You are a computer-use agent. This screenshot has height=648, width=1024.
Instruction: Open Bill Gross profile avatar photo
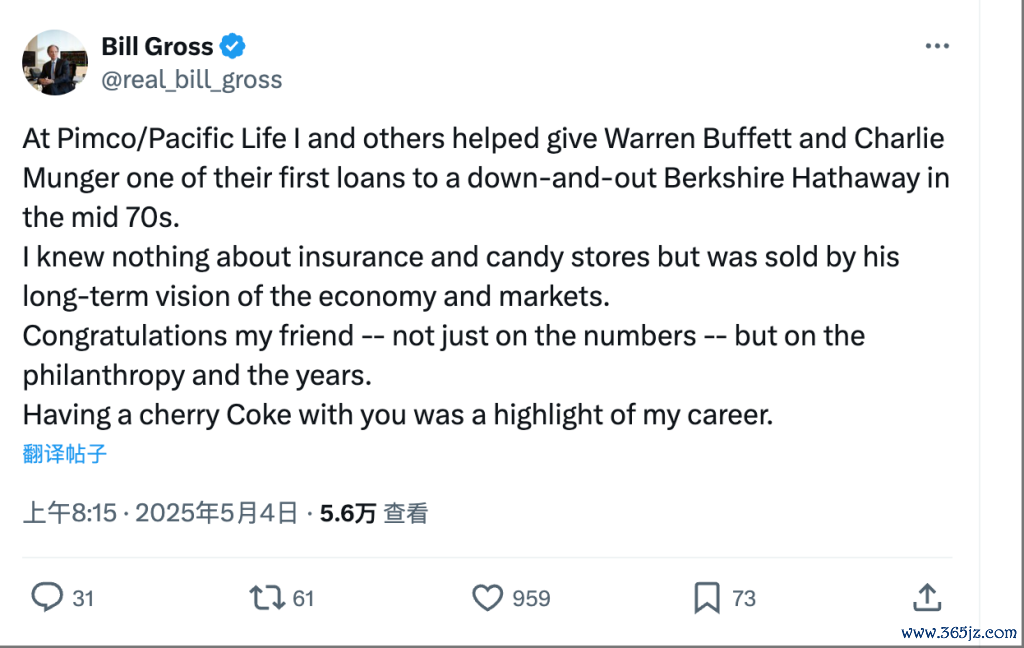tap(55, 63)
